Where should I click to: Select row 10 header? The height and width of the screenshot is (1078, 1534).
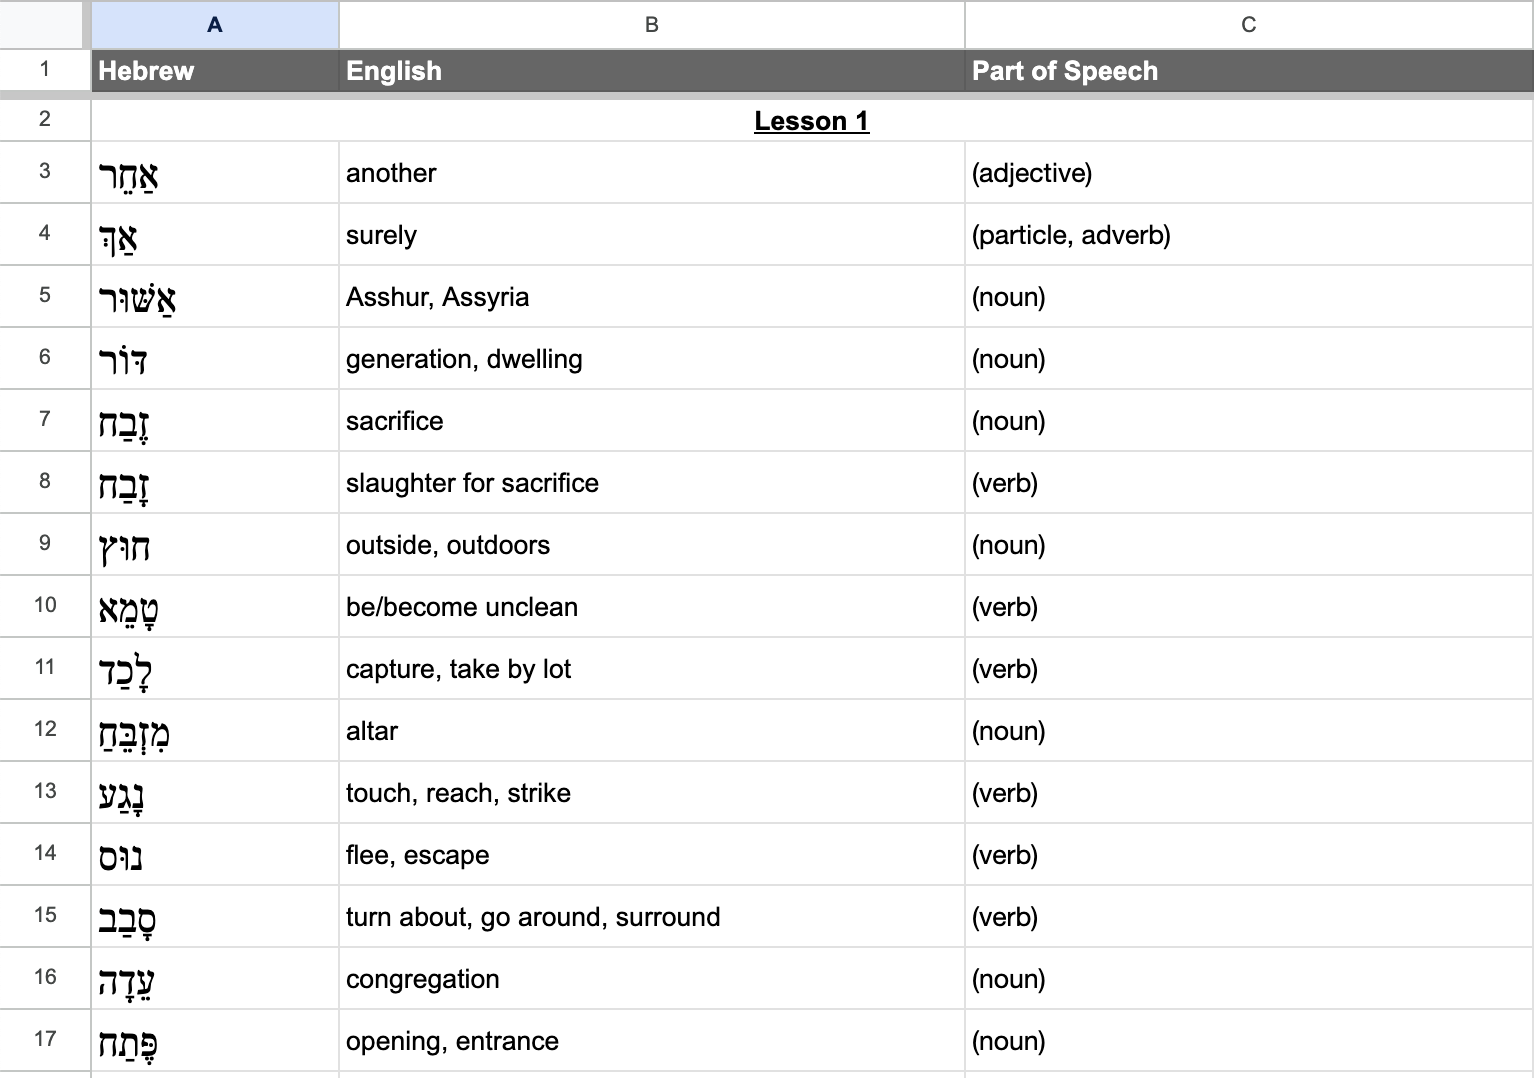click(x=45, y=606)
